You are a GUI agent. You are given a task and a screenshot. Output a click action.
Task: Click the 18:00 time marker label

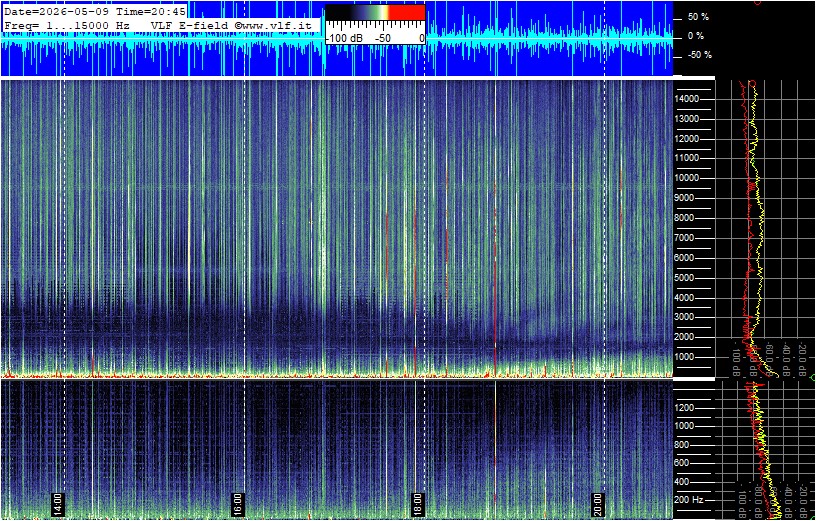click(x=417, y=504)
